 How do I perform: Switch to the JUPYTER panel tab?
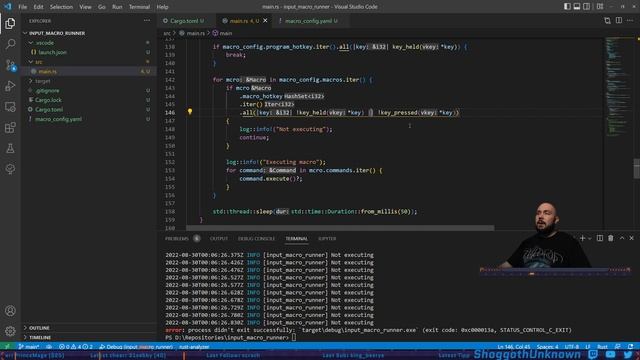click(x=327, y=238)
